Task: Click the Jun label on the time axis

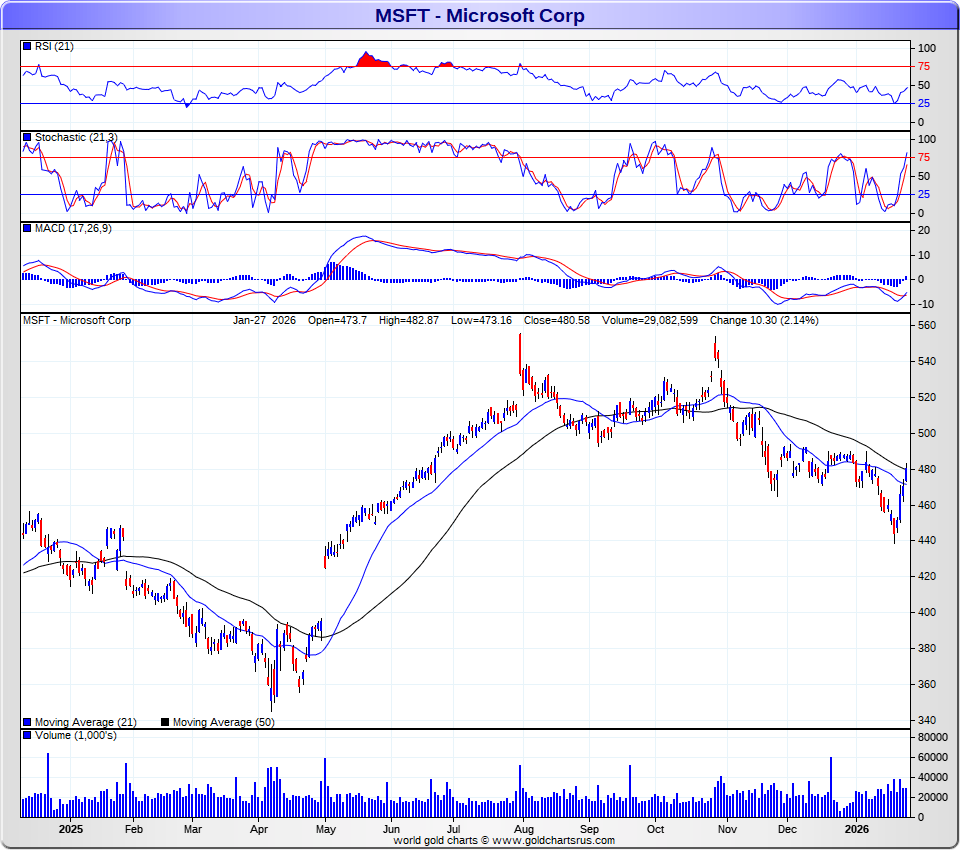Action: 391,829
